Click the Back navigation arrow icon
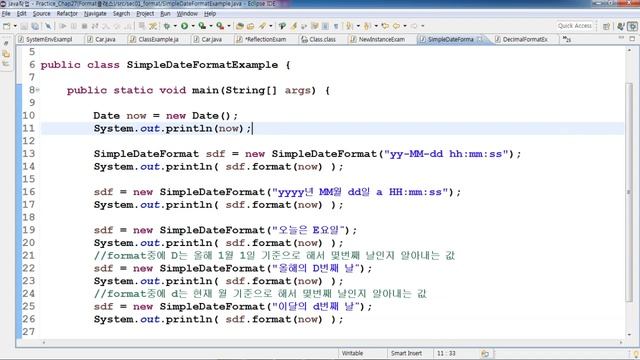640x360 pixels. 396,26
